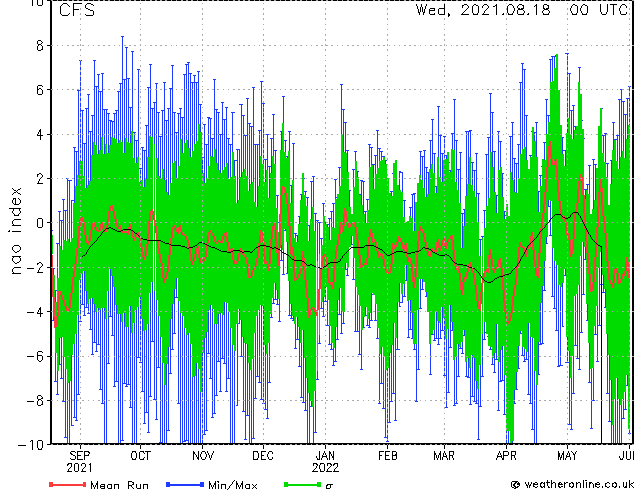Screen dimensions: 634x490
Task: Click the DEC x-axis label
Action: pyautogui.click(x=263, y=456)
